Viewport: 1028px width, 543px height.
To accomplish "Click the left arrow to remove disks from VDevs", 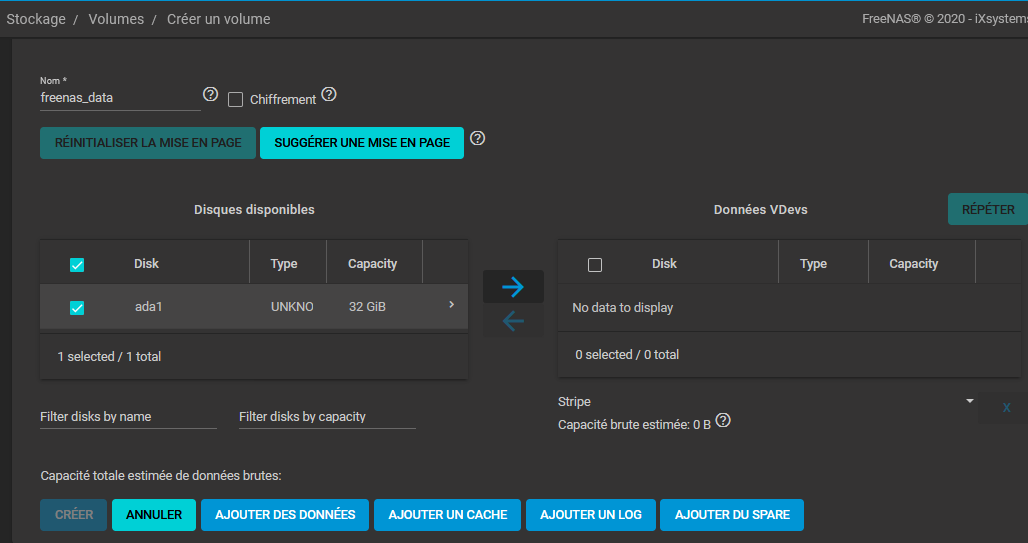I will [x=513, y=321].
